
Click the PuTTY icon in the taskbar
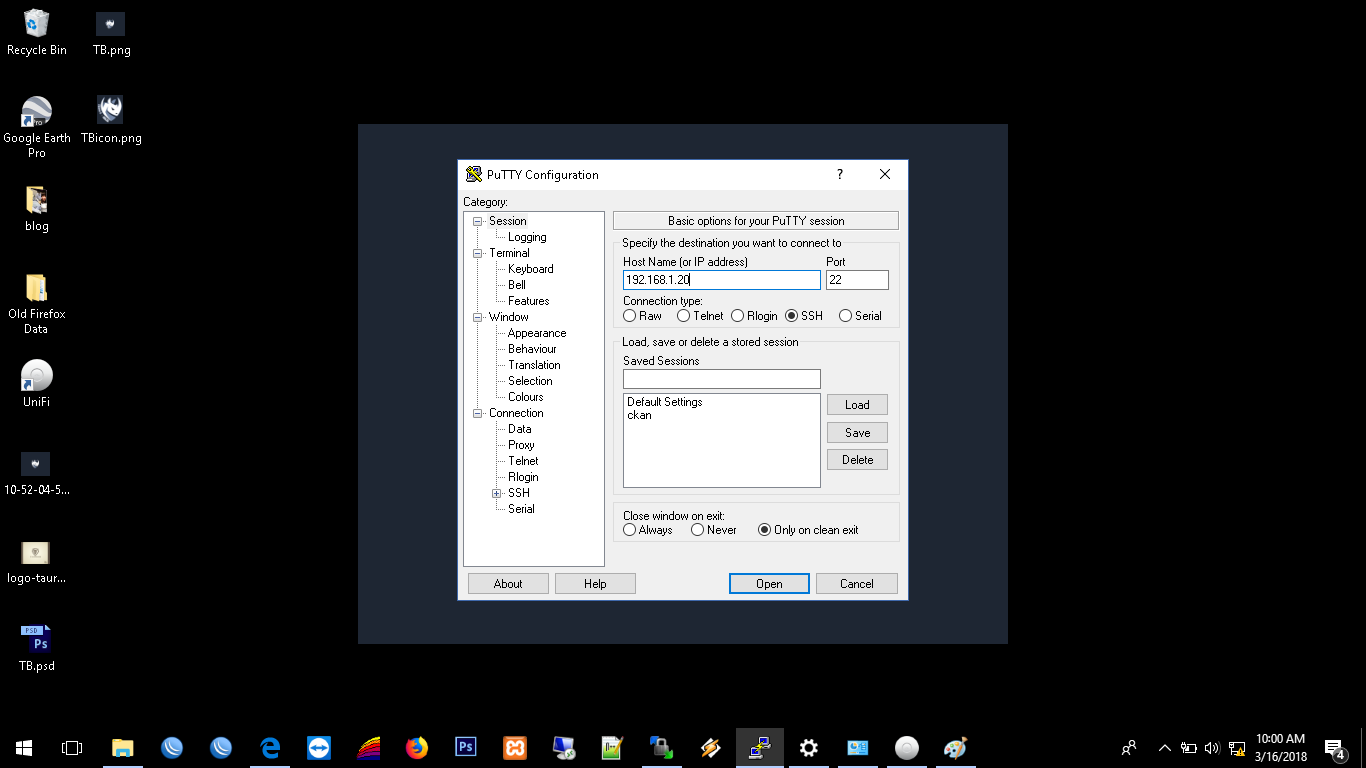point(760,747)
